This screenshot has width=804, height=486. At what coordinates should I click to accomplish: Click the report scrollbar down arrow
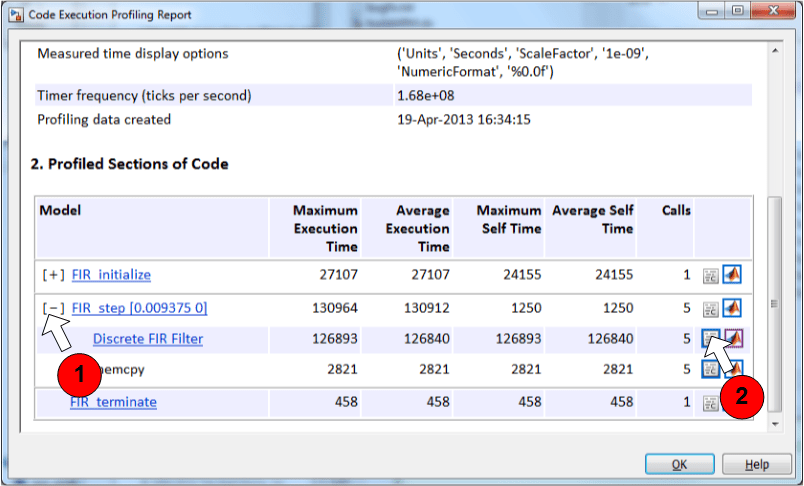pos(775,424)
